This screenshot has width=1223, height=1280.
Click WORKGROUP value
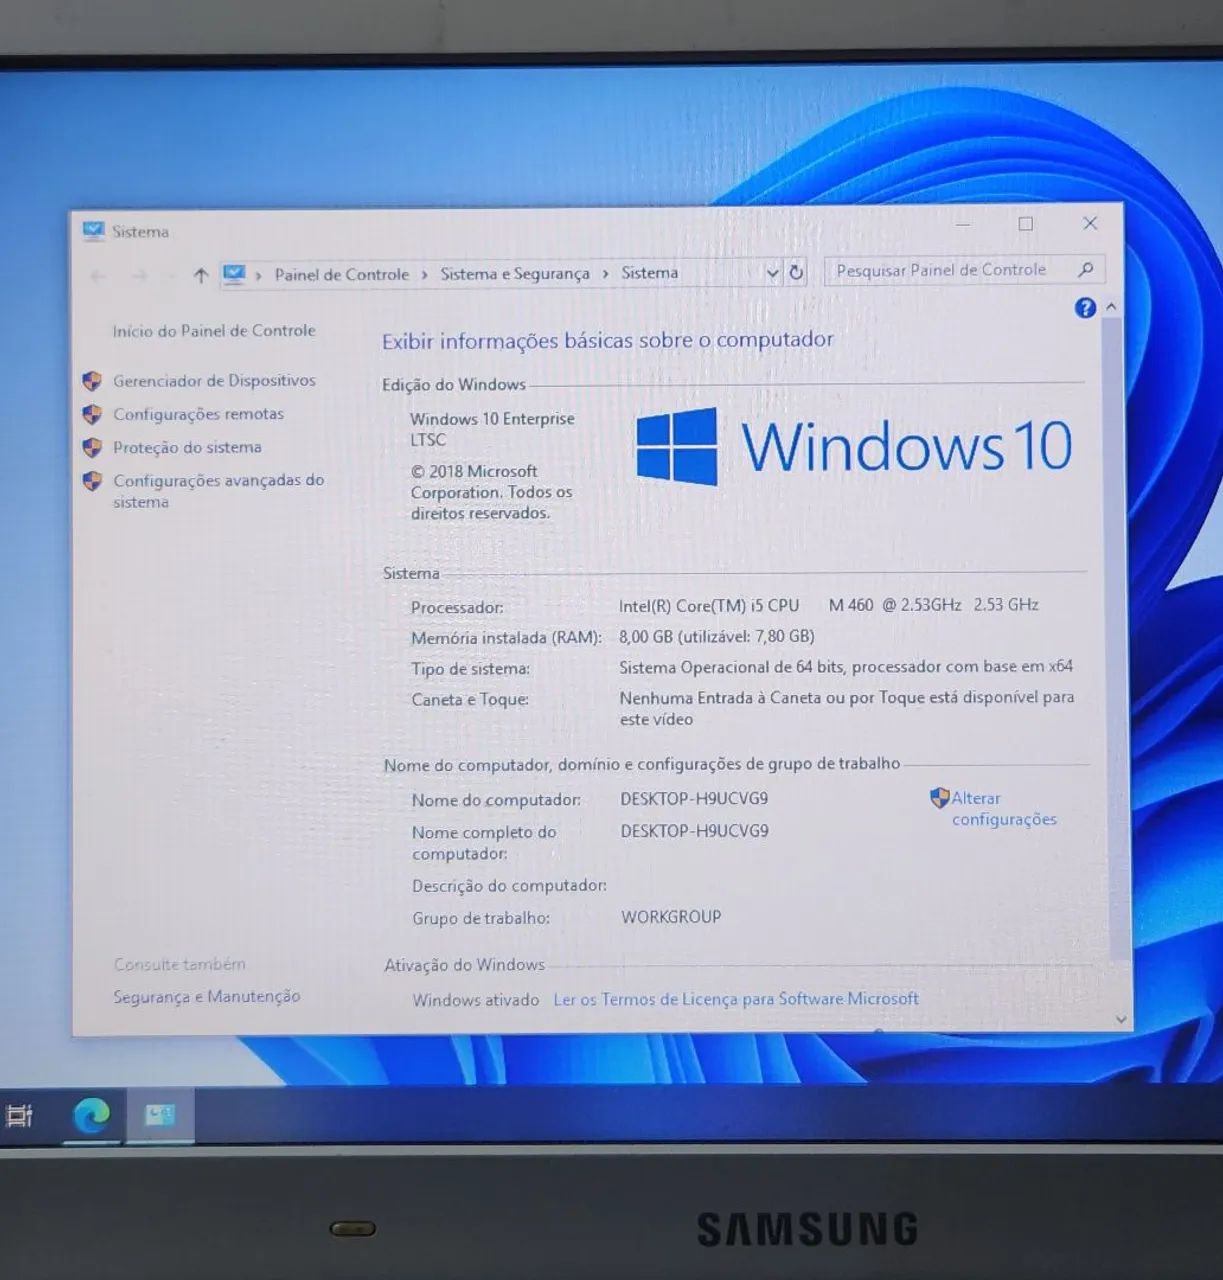(x=671, y=917)
